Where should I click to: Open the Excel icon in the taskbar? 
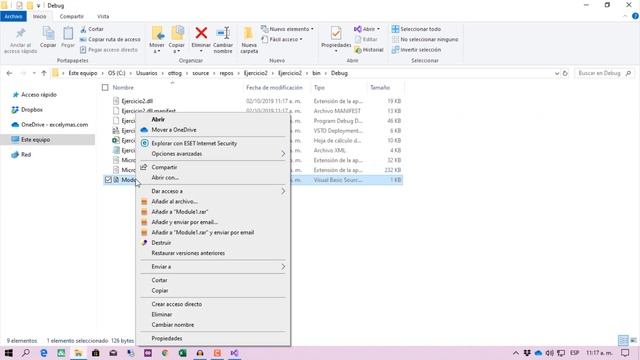point(182,353)
